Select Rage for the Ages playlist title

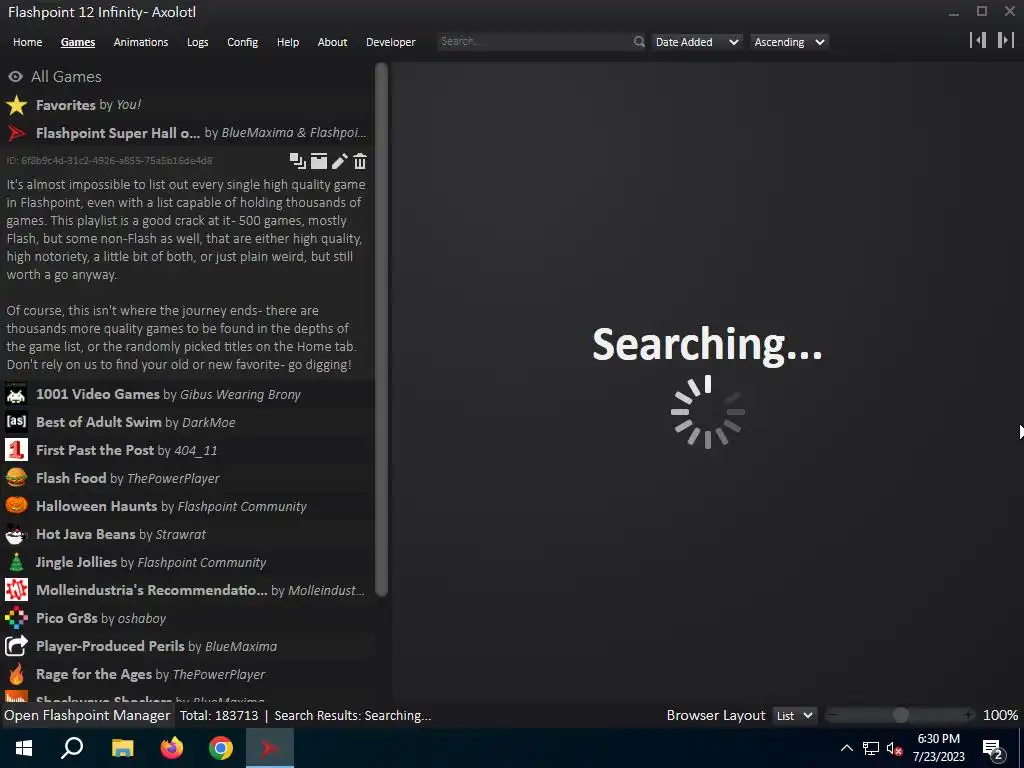click(x=93, y=675)
